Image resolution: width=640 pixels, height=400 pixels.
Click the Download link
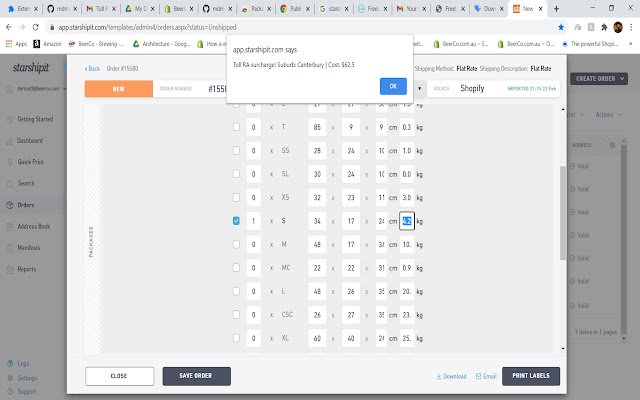[451, 376]
